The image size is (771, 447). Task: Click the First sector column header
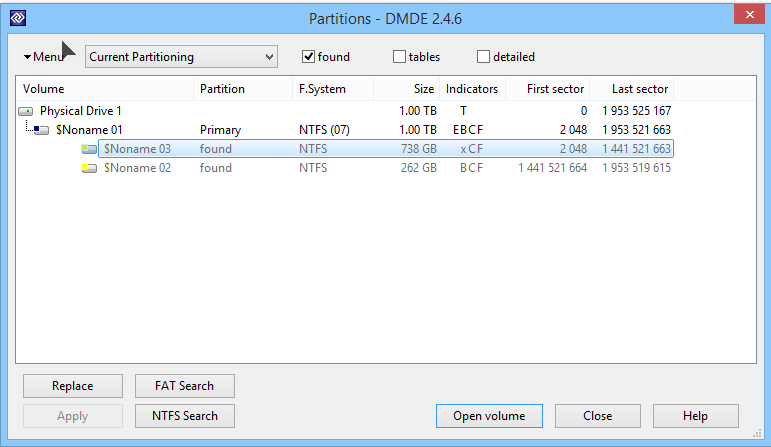(x=547, y=89)
